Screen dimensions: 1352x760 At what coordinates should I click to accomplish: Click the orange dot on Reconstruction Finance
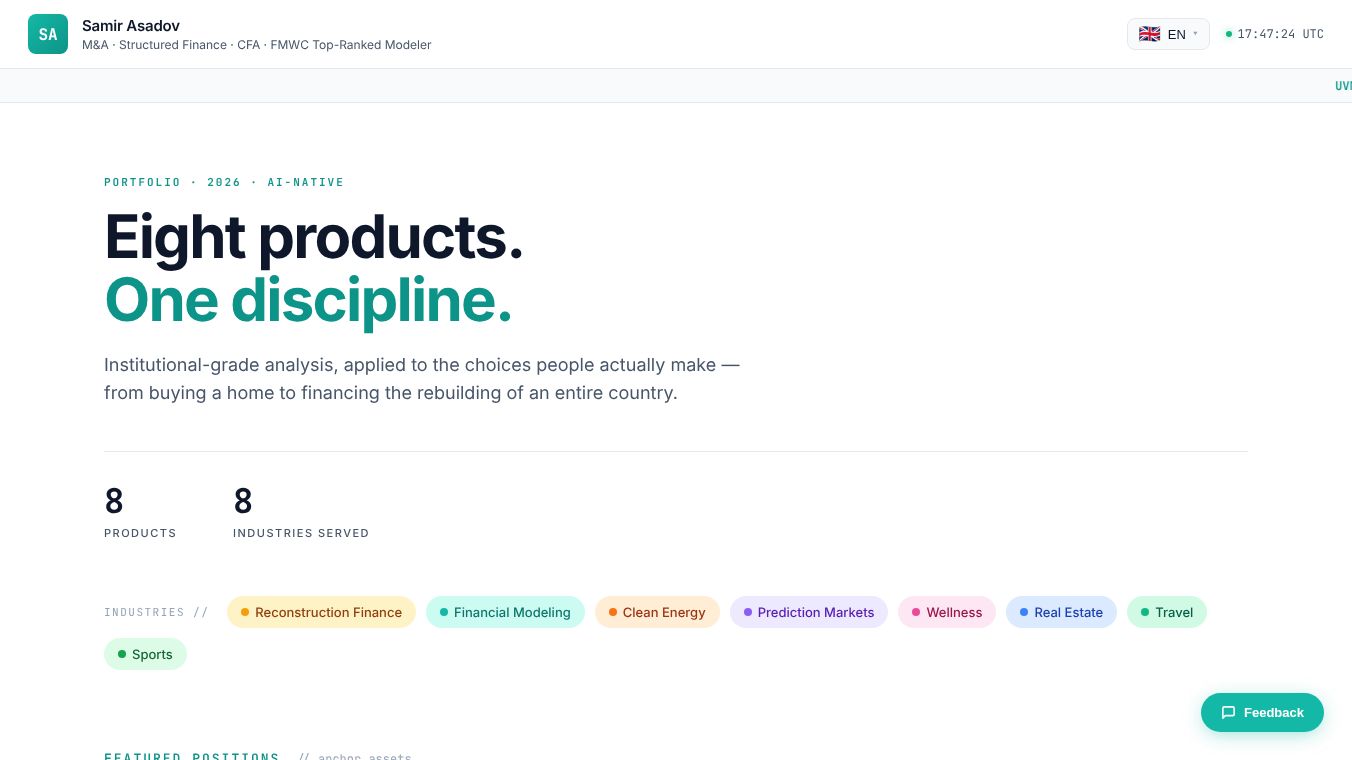(x=245, y=612)
